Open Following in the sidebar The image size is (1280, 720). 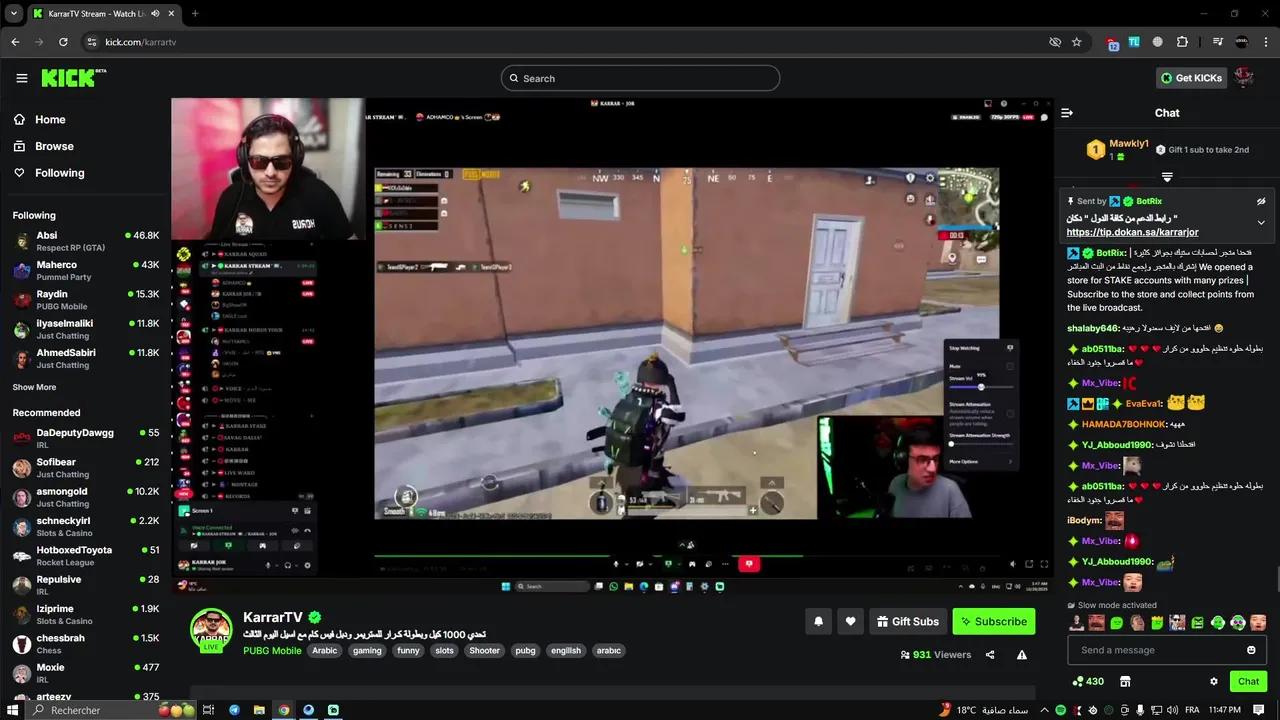pos(60,173)
